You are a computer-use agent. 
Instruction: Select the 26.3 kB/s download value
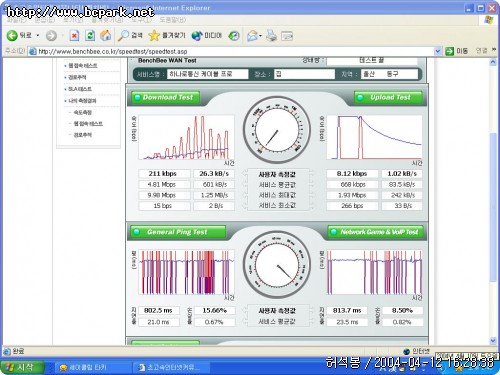point(214,174)
